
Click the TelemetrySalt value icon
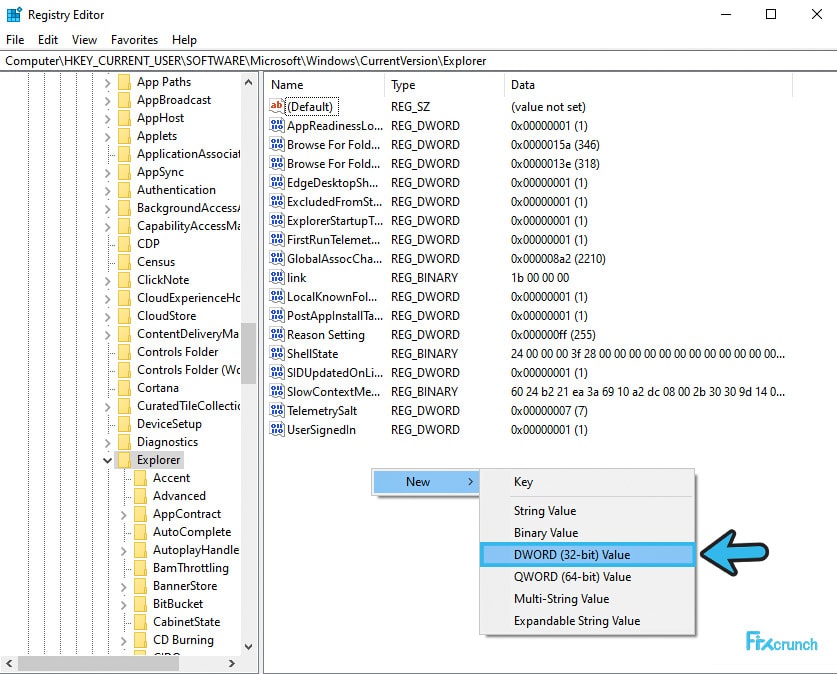277,410
